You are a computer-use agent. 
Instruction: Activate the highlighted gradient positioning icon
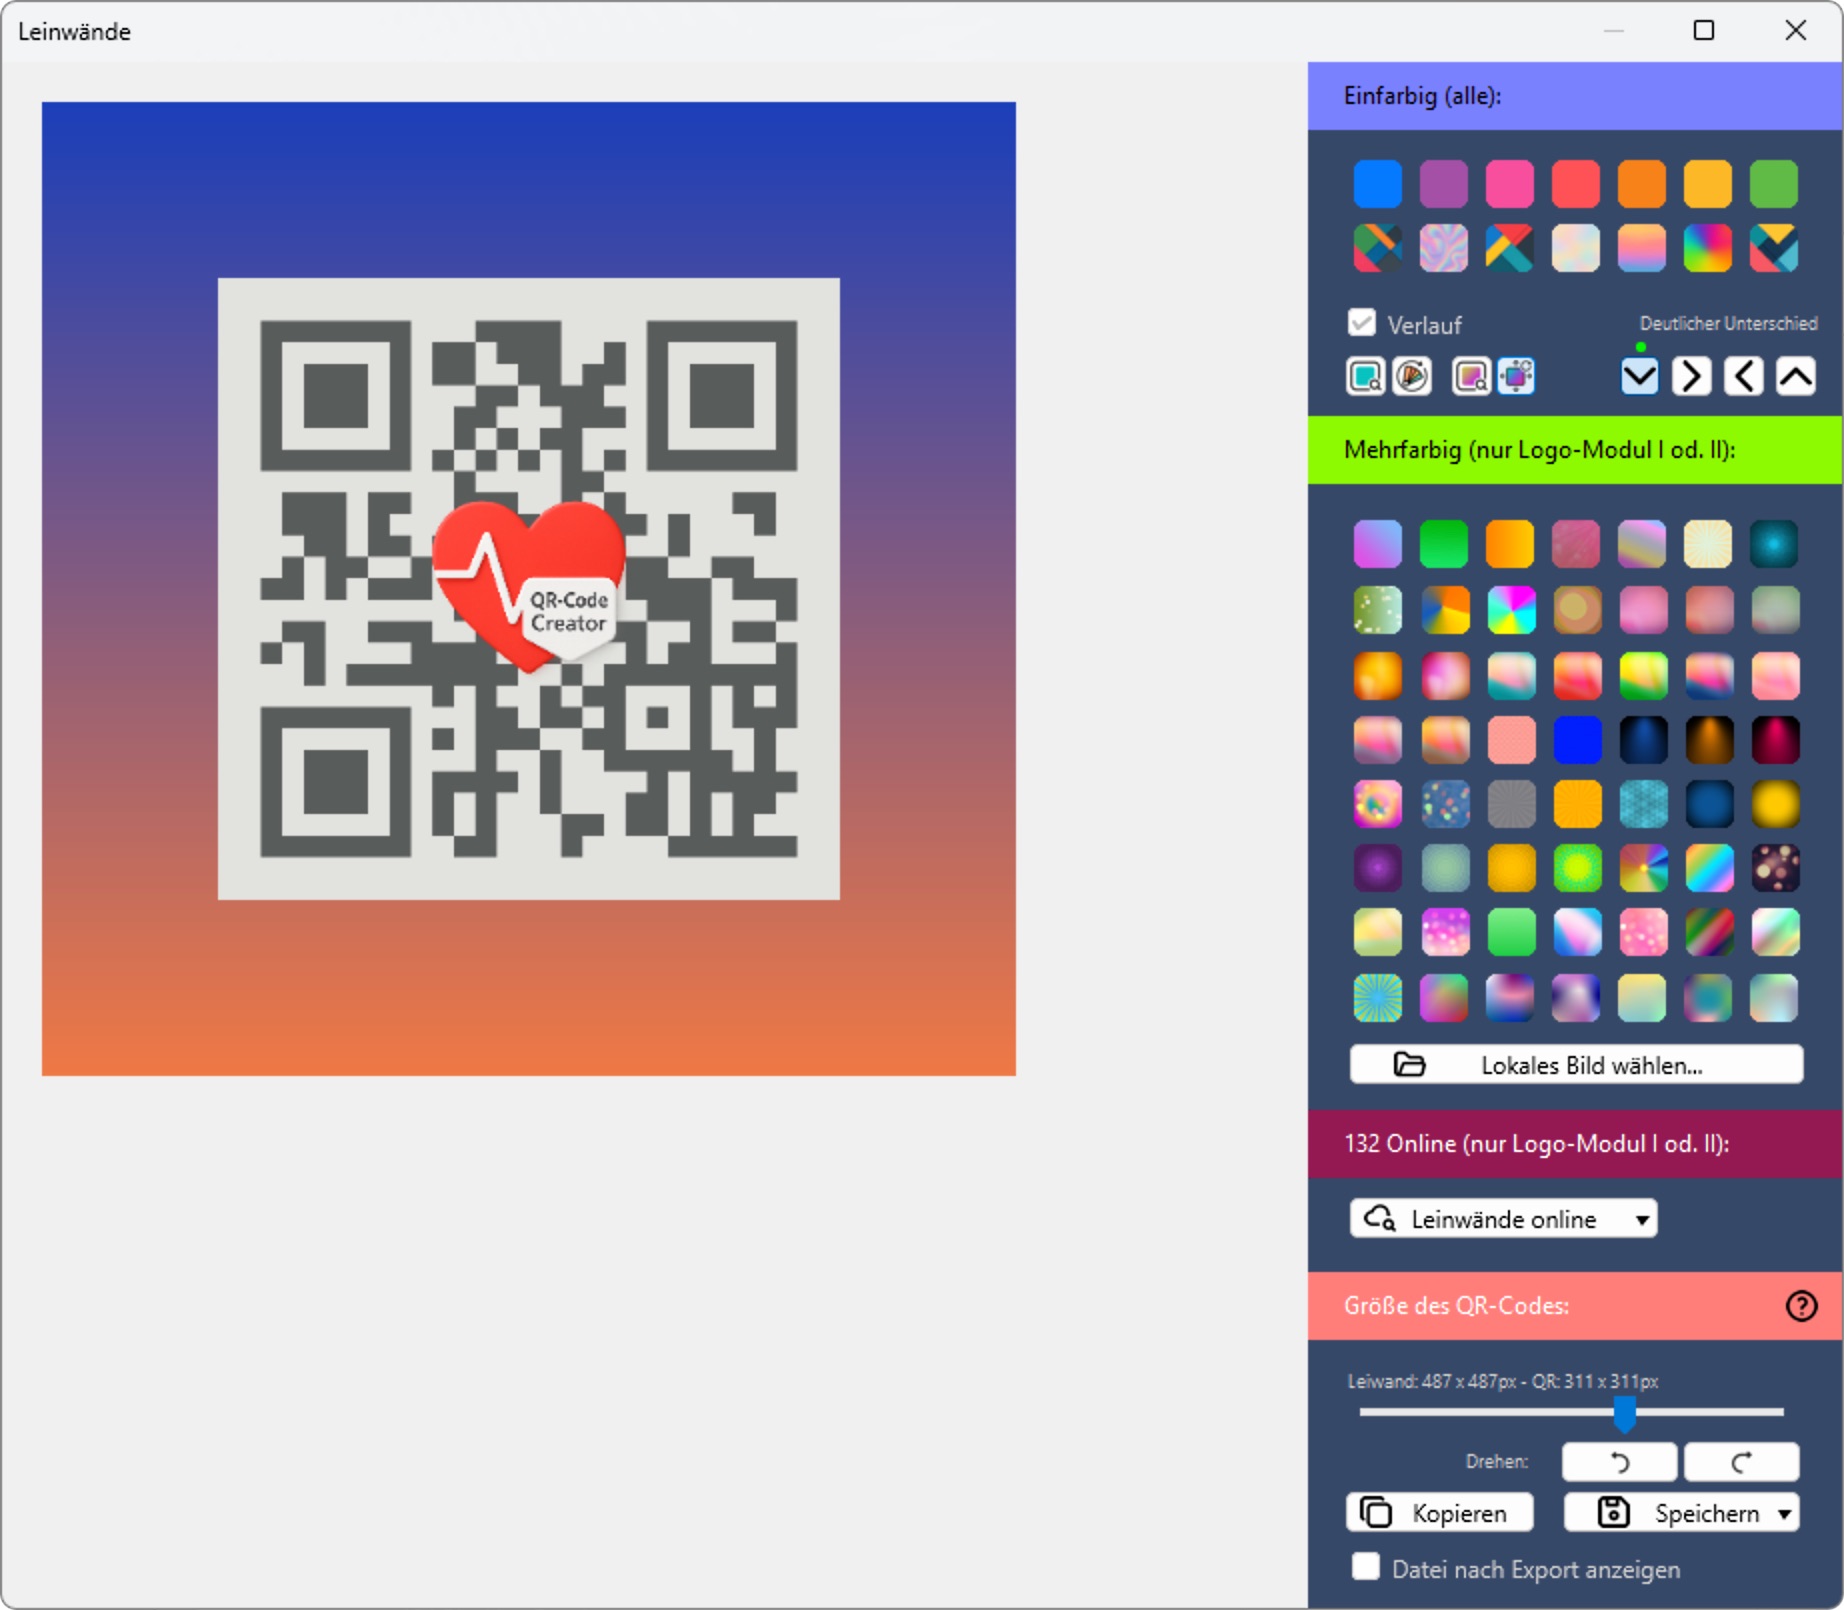tap(1517, 376)
